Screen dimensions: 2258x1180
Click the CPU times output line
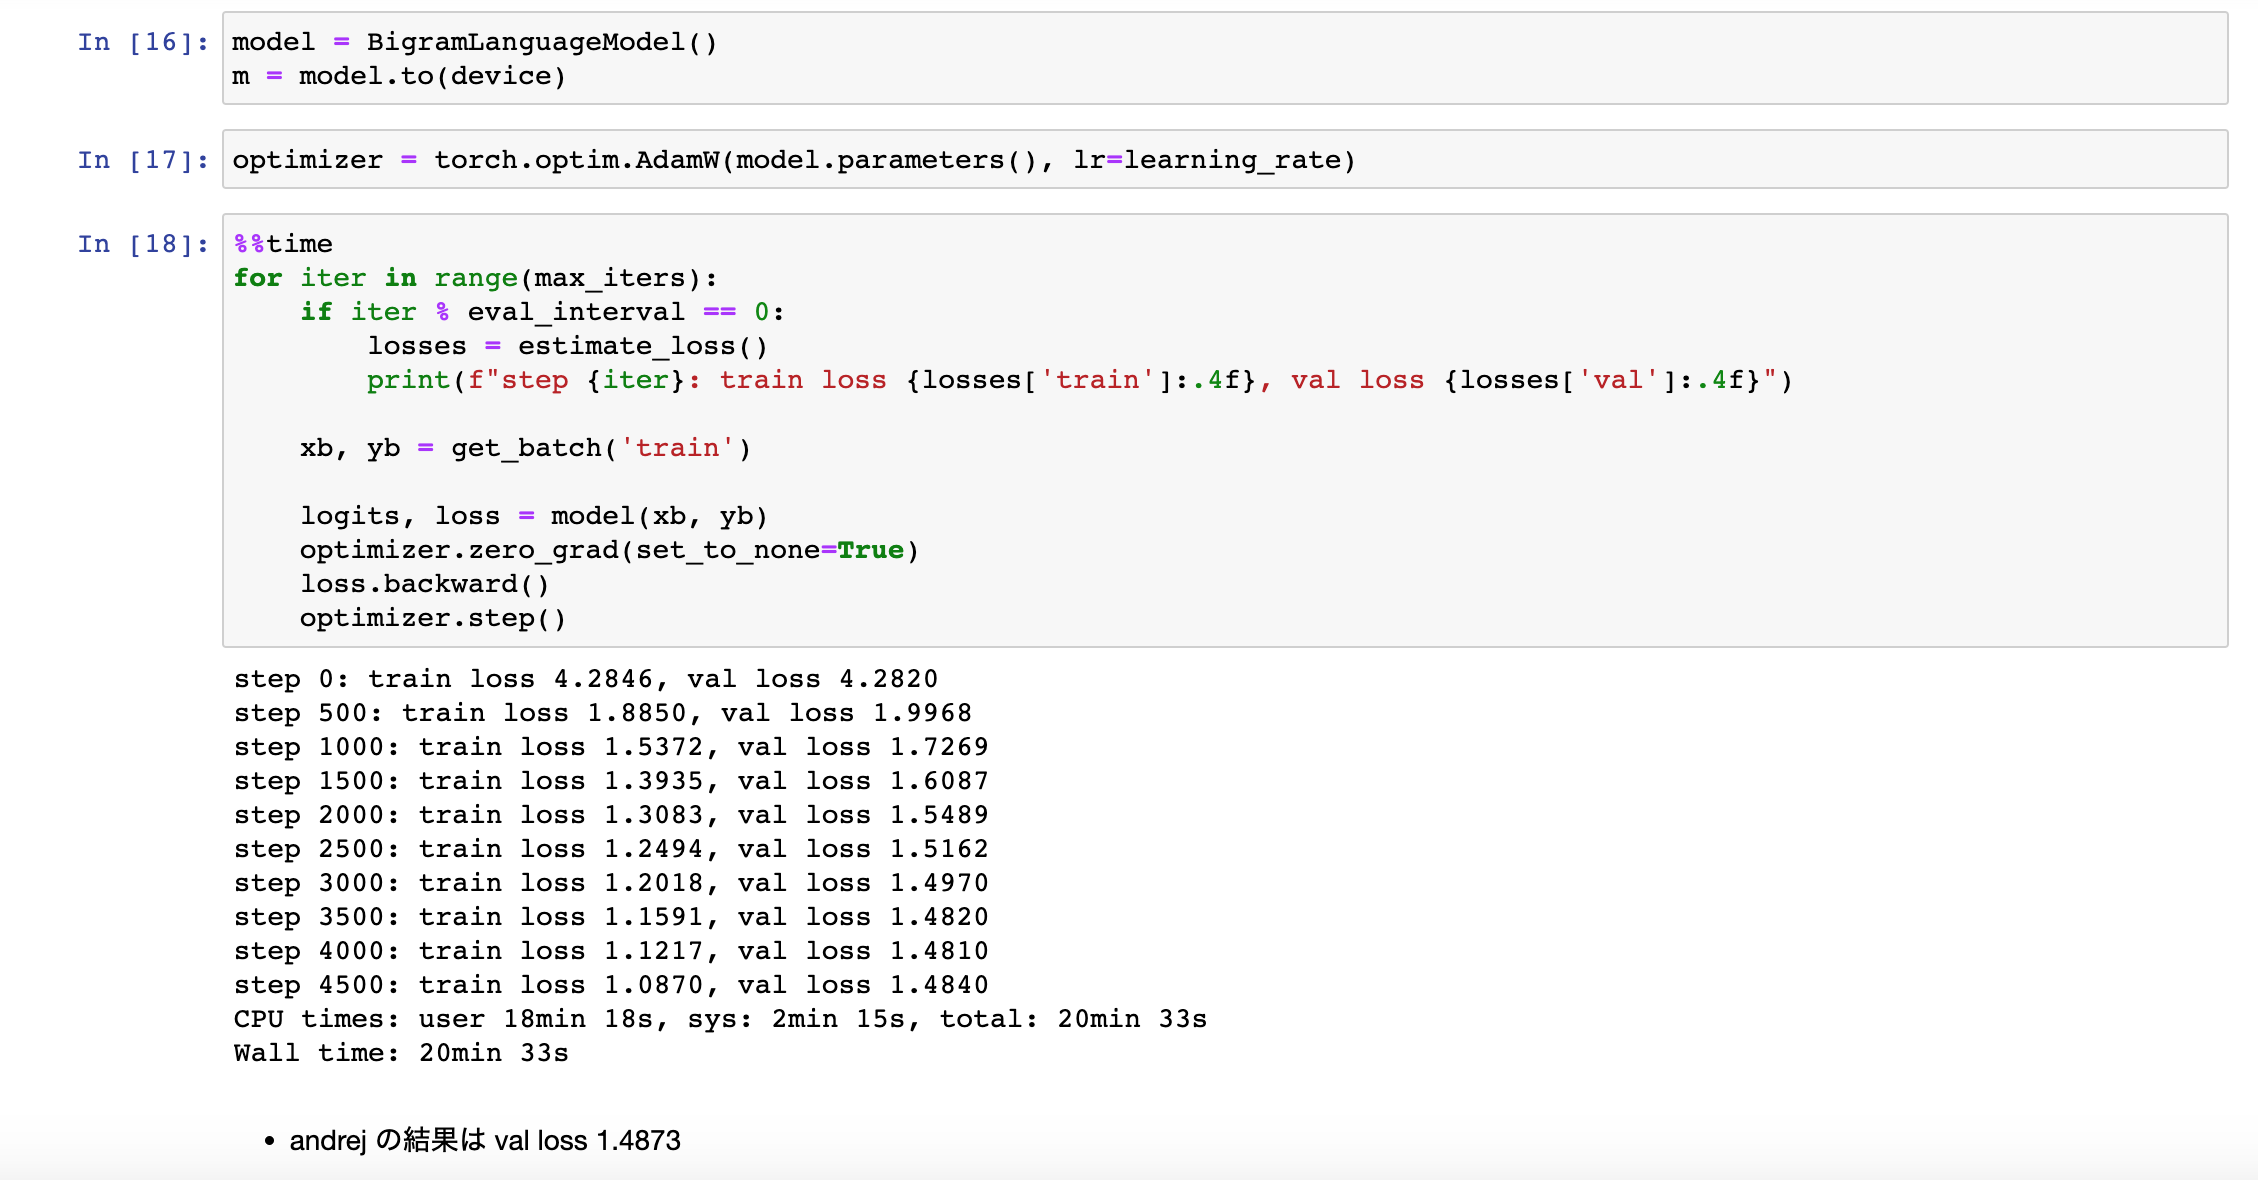click(x=720, y=1019)
